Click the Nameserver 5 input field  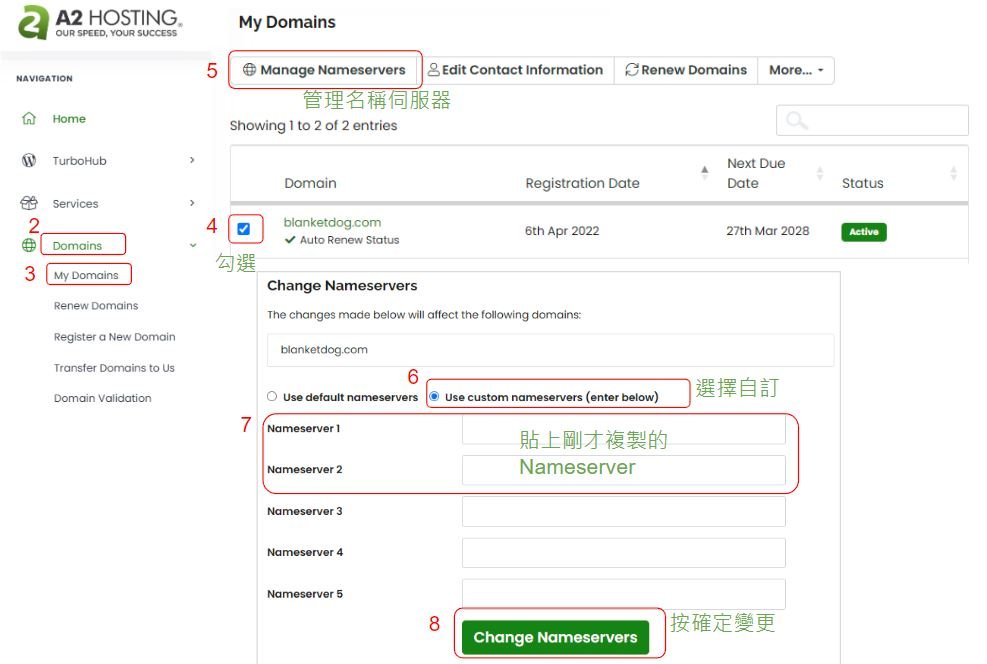tap(623, 594)
